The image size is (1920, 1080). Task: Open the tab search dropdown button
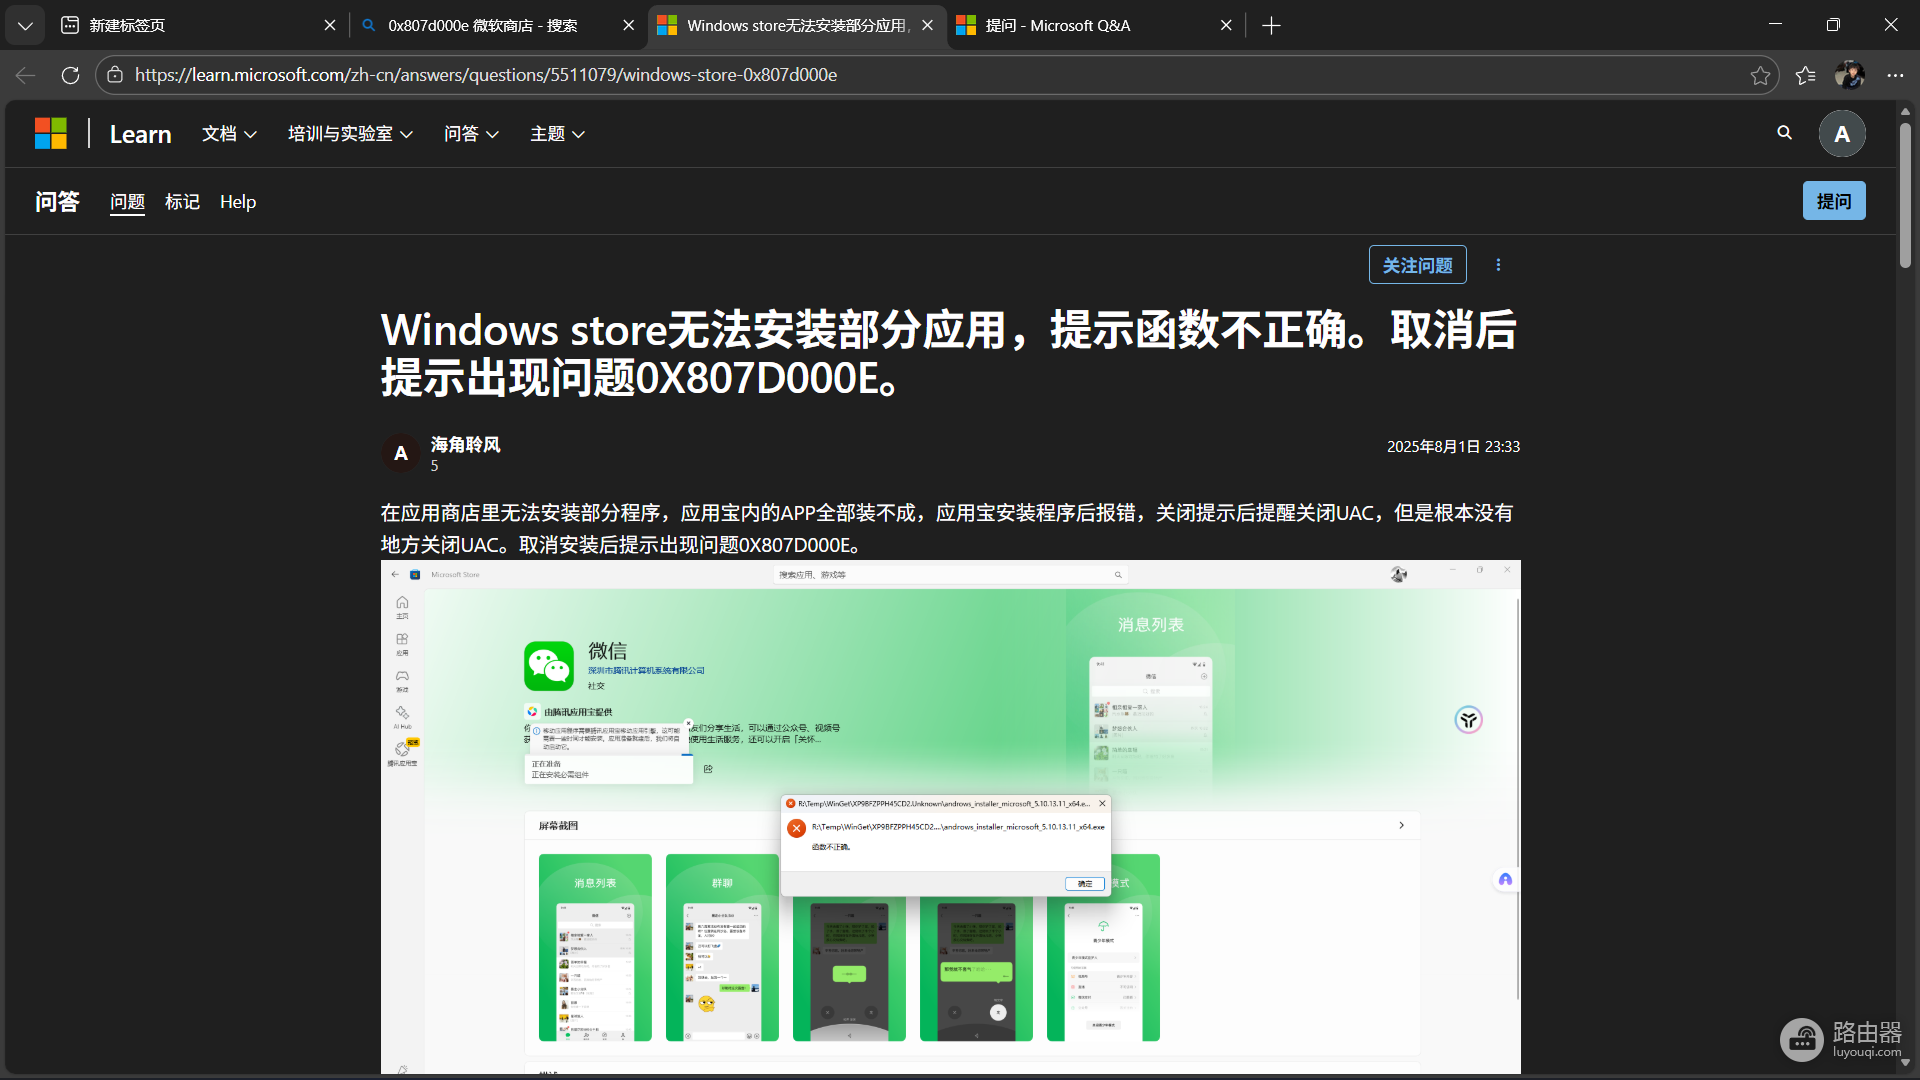(x=25, y=25)
